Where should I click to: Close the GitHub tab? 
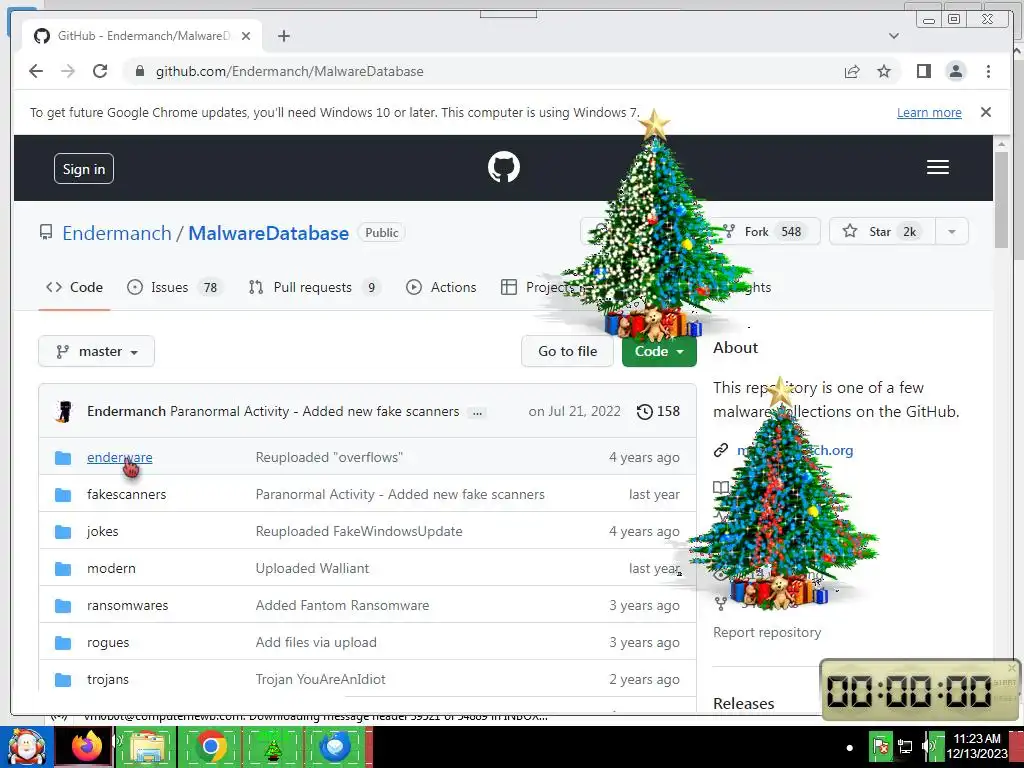pos(246,36)
